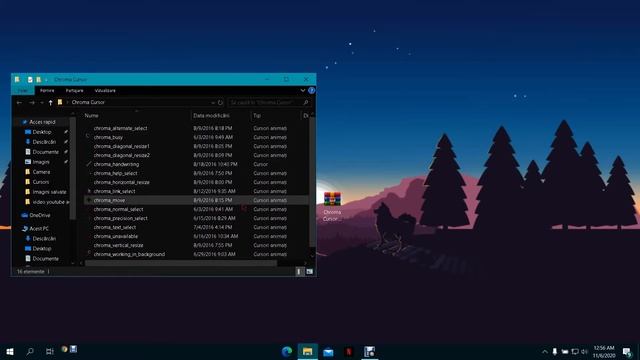Select chroma_help_select file

tap(116, 173)
